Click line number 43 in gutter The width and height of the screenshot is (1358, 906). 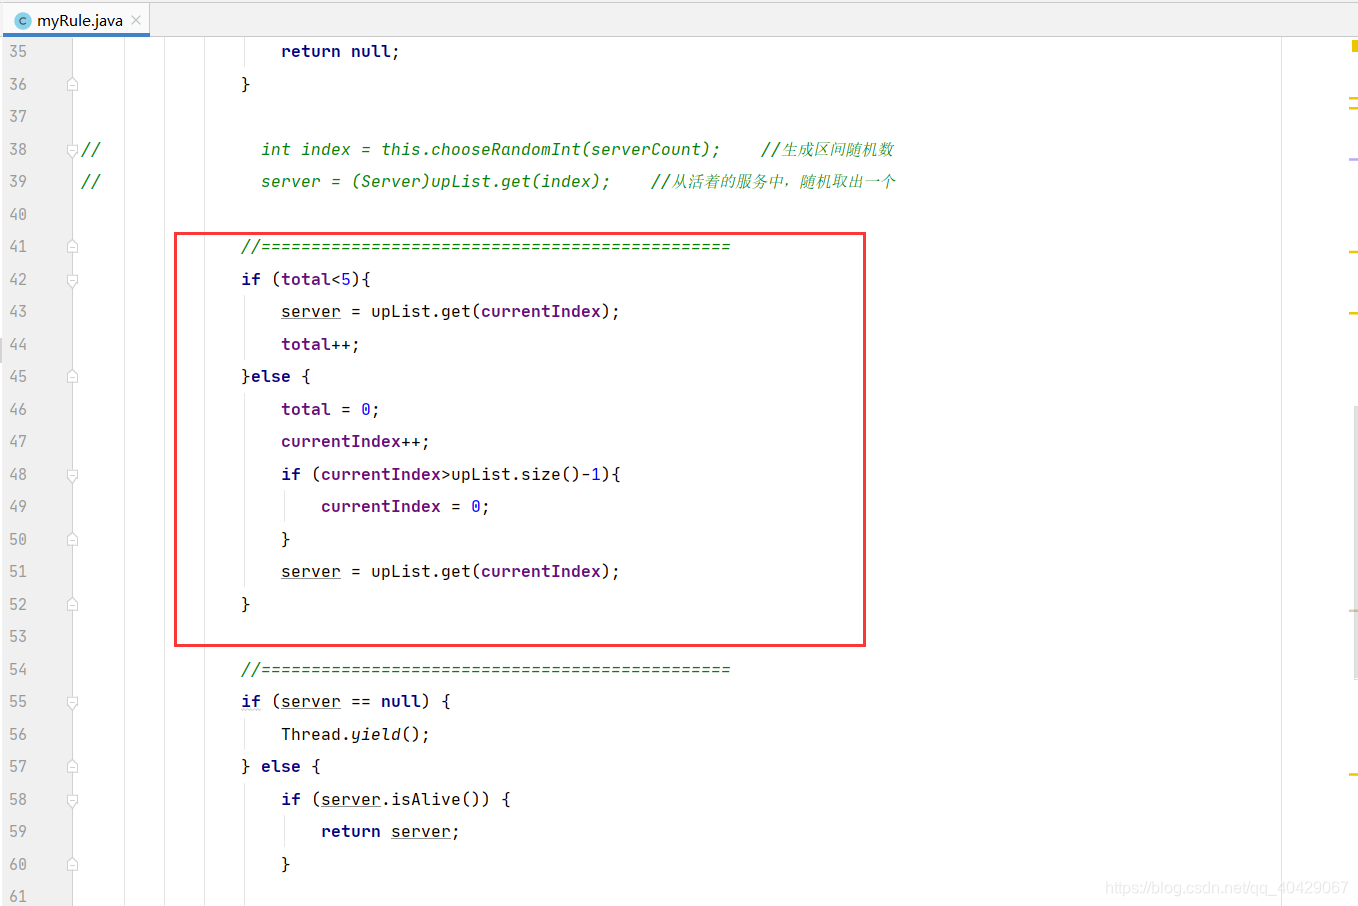coord(18,312)
